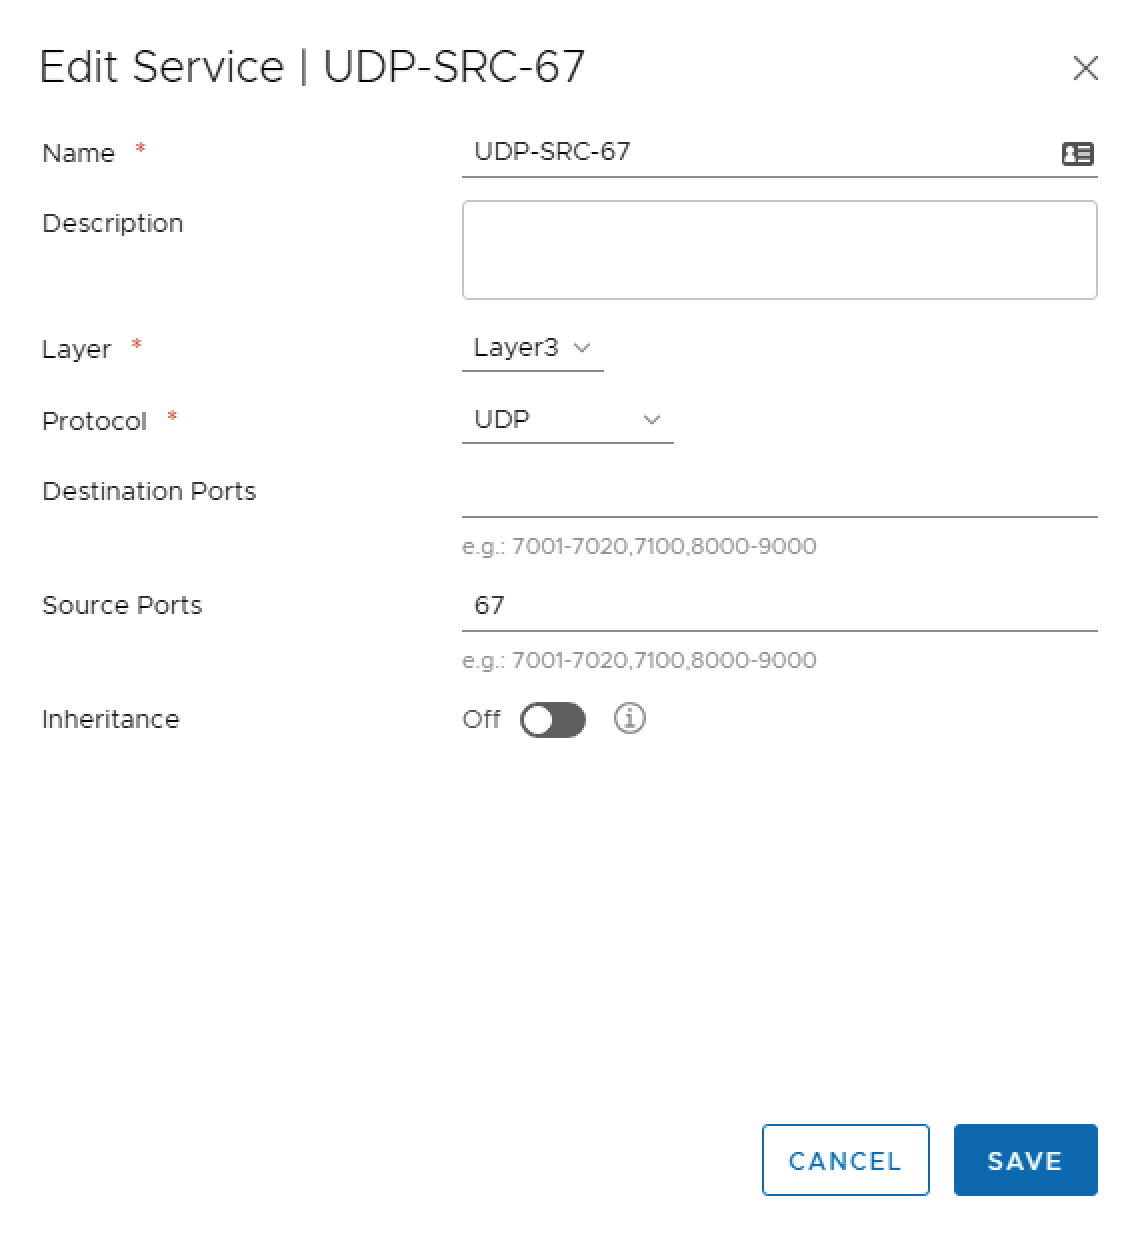This screenshot has width=1138, height=1238.
Task: Click the Destination Ports label
Action: coord(149,492)
